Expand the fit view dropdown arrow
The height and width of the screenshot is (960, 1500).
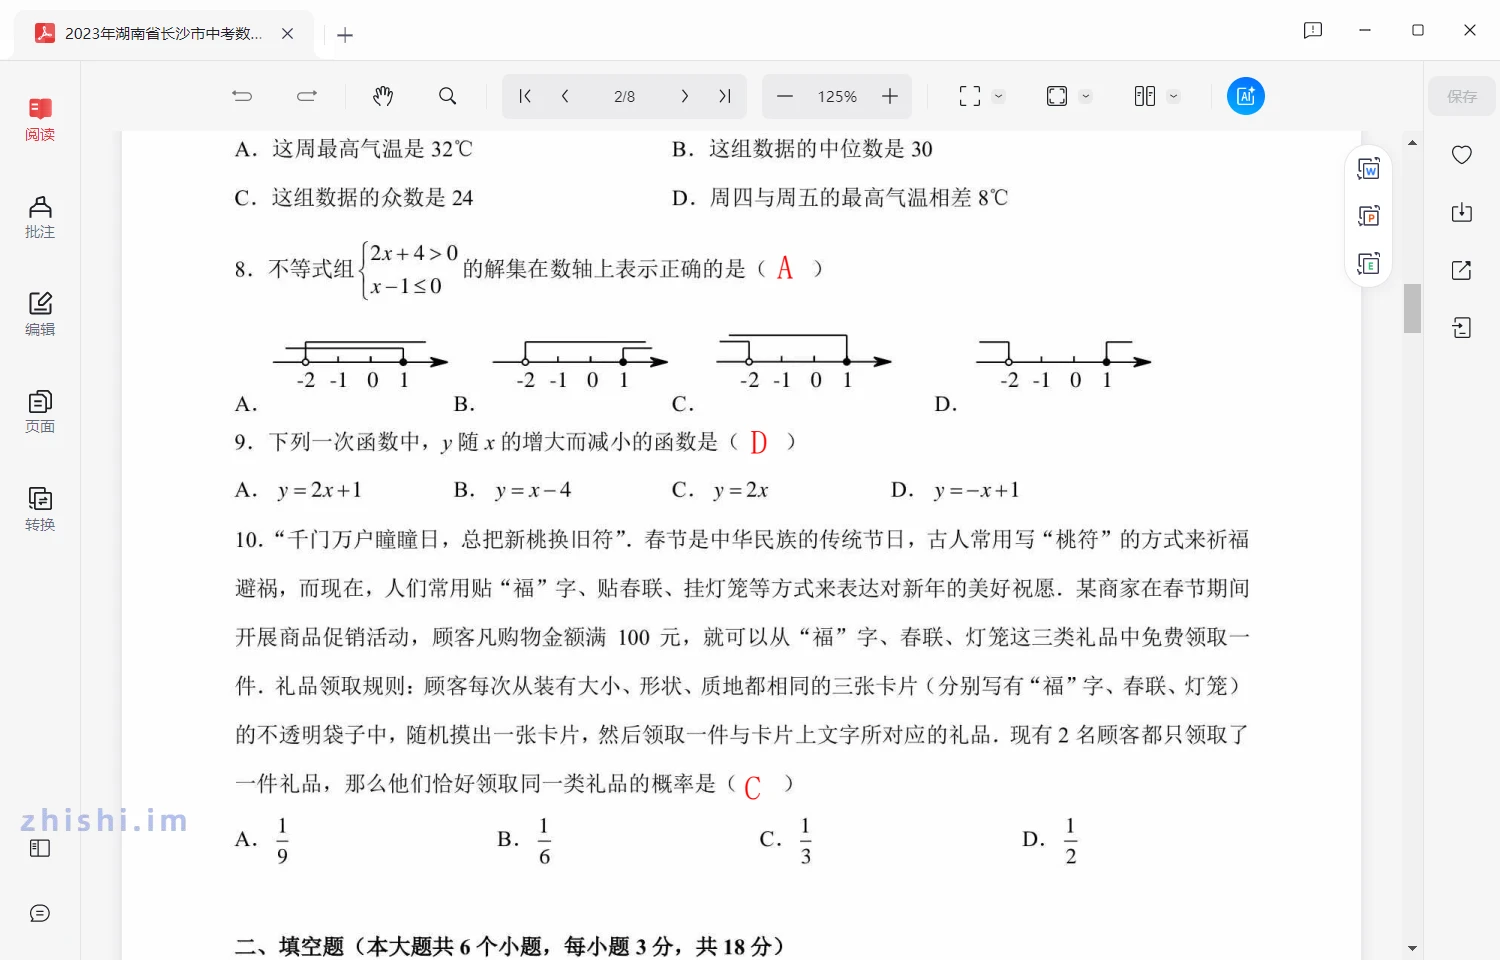click(x=1086, y=96)
